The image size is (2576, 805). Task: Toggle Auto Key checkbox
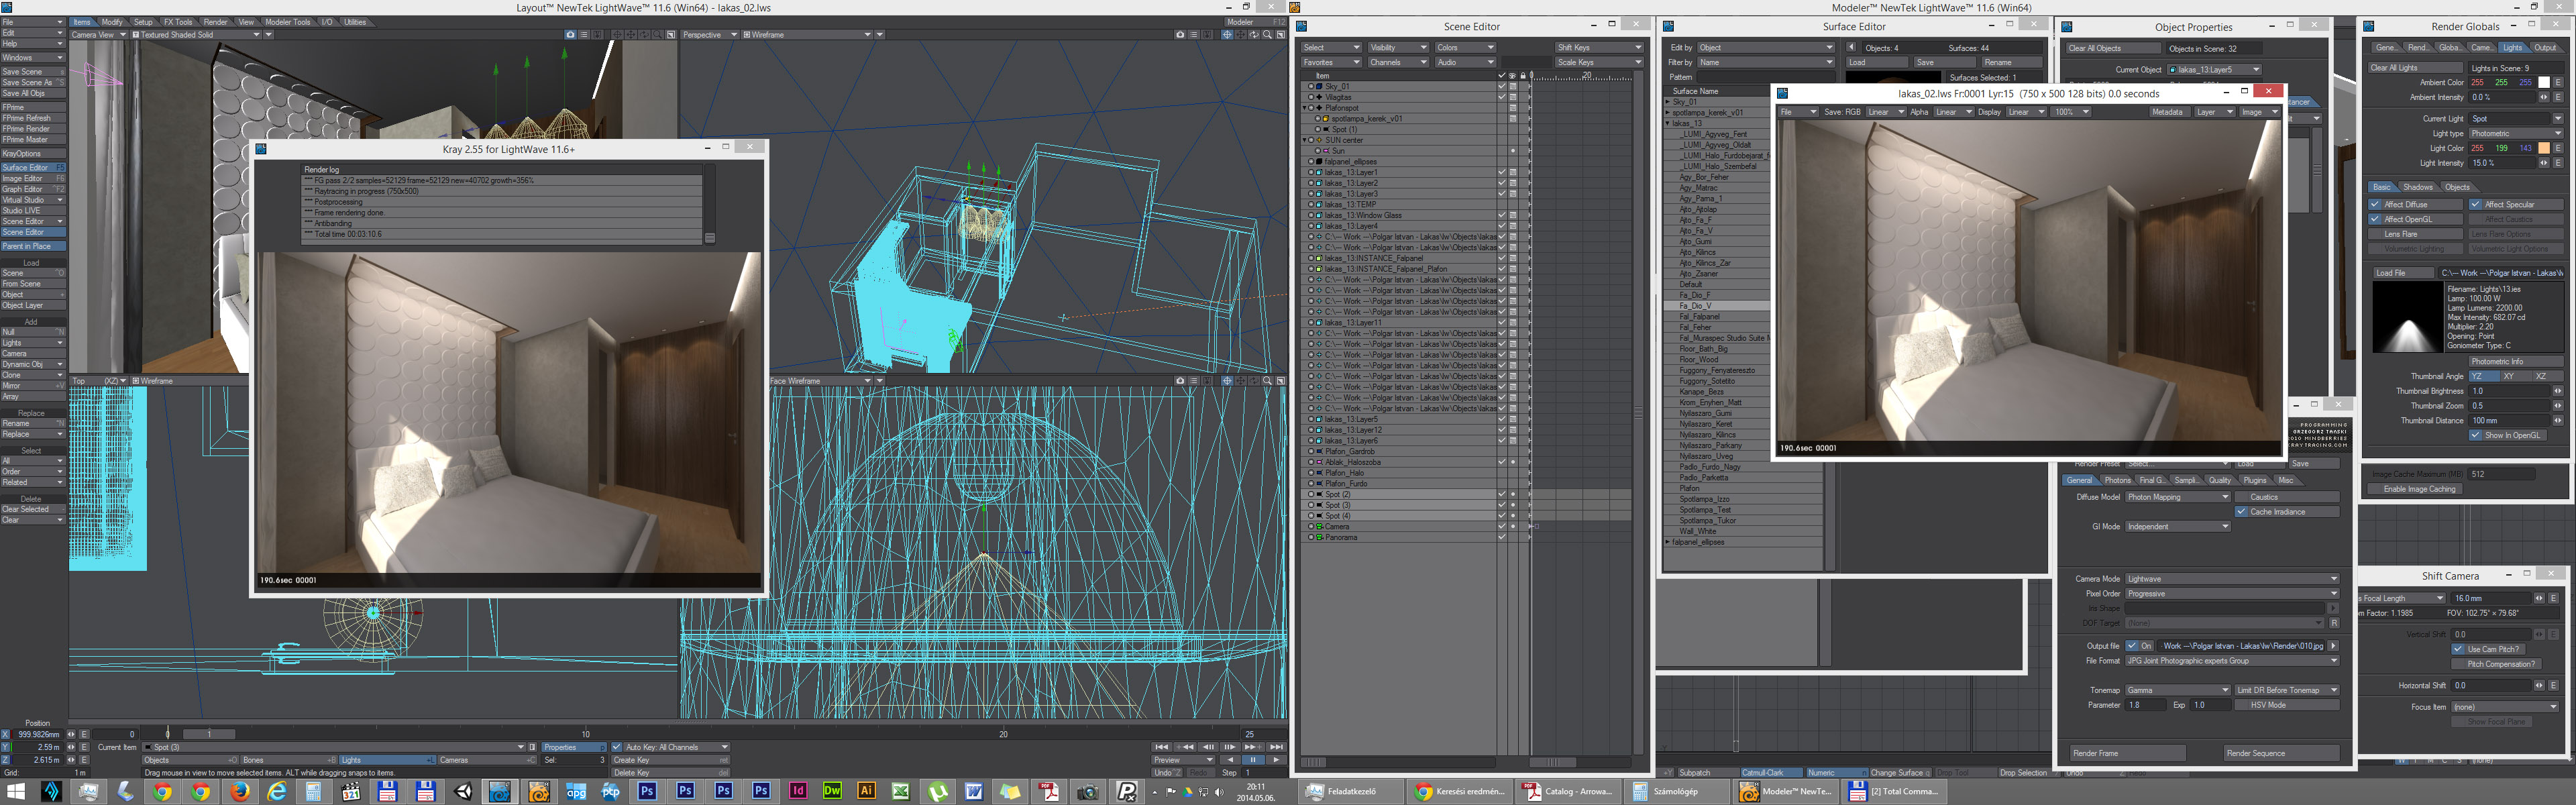point(616,747)
